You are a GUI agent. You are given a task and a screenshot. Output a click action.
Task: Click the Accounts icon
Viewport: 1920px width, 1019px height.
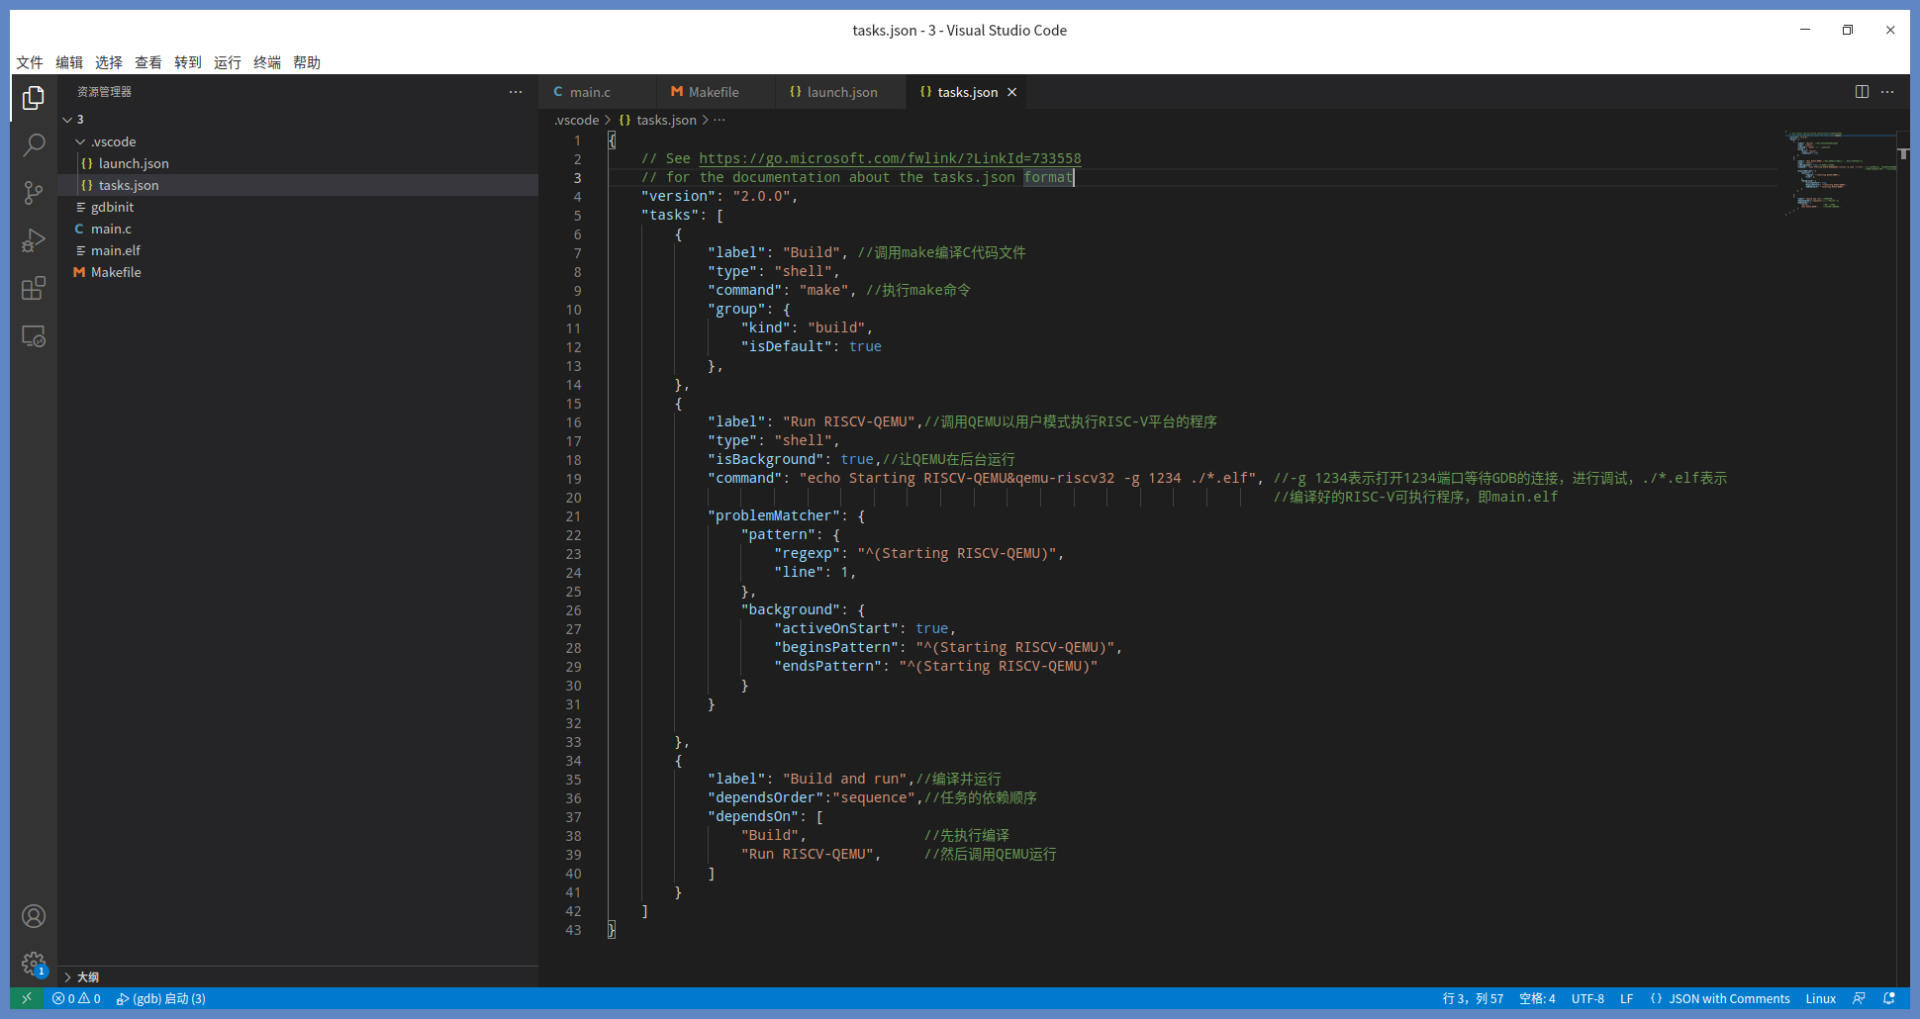click(33, 916)
